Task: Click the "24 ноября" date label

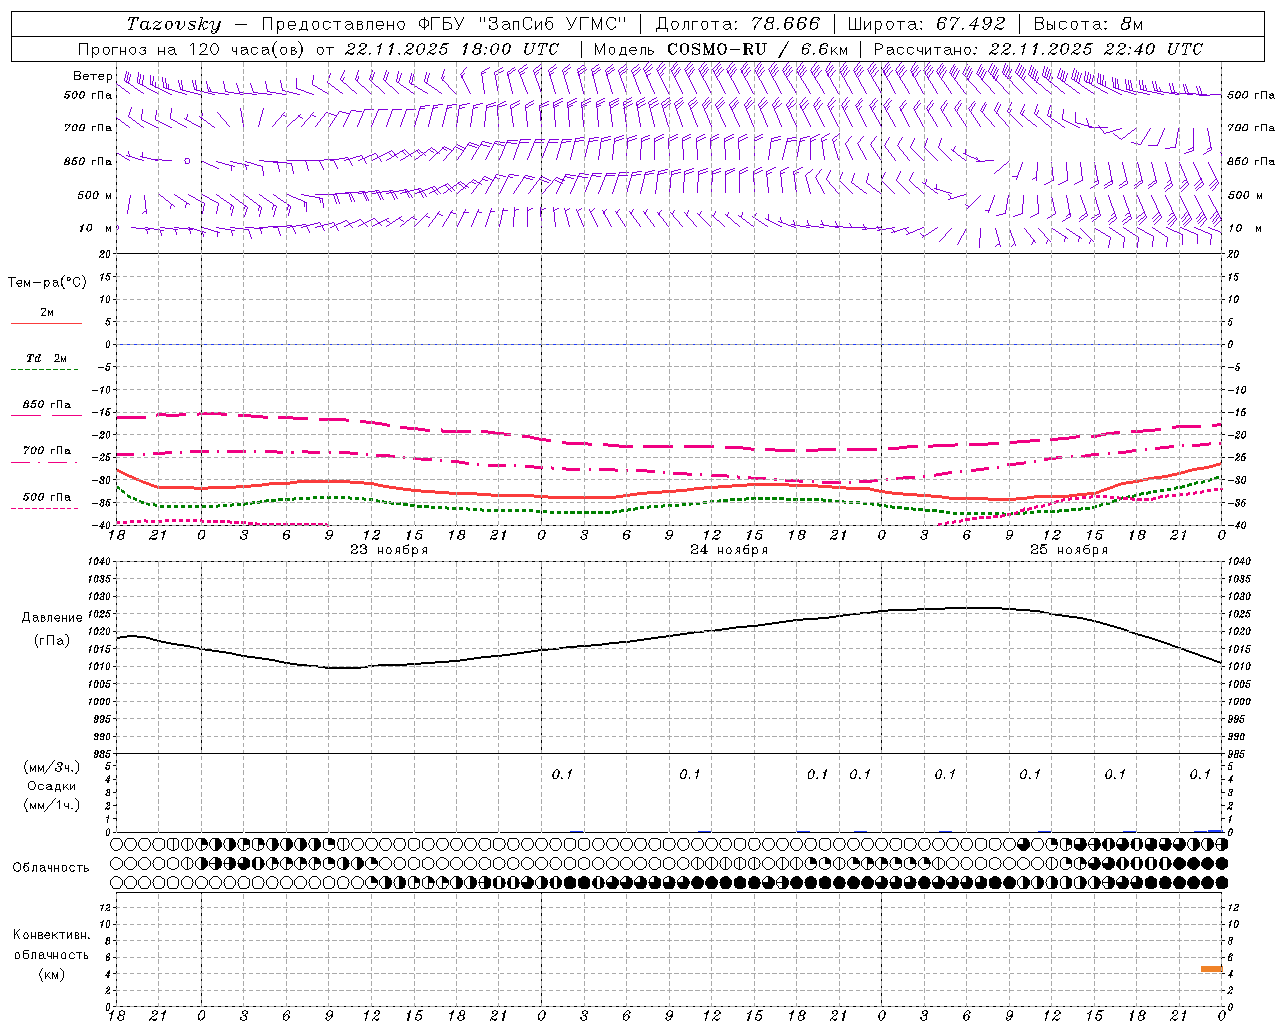Action: tap(729, 550)
